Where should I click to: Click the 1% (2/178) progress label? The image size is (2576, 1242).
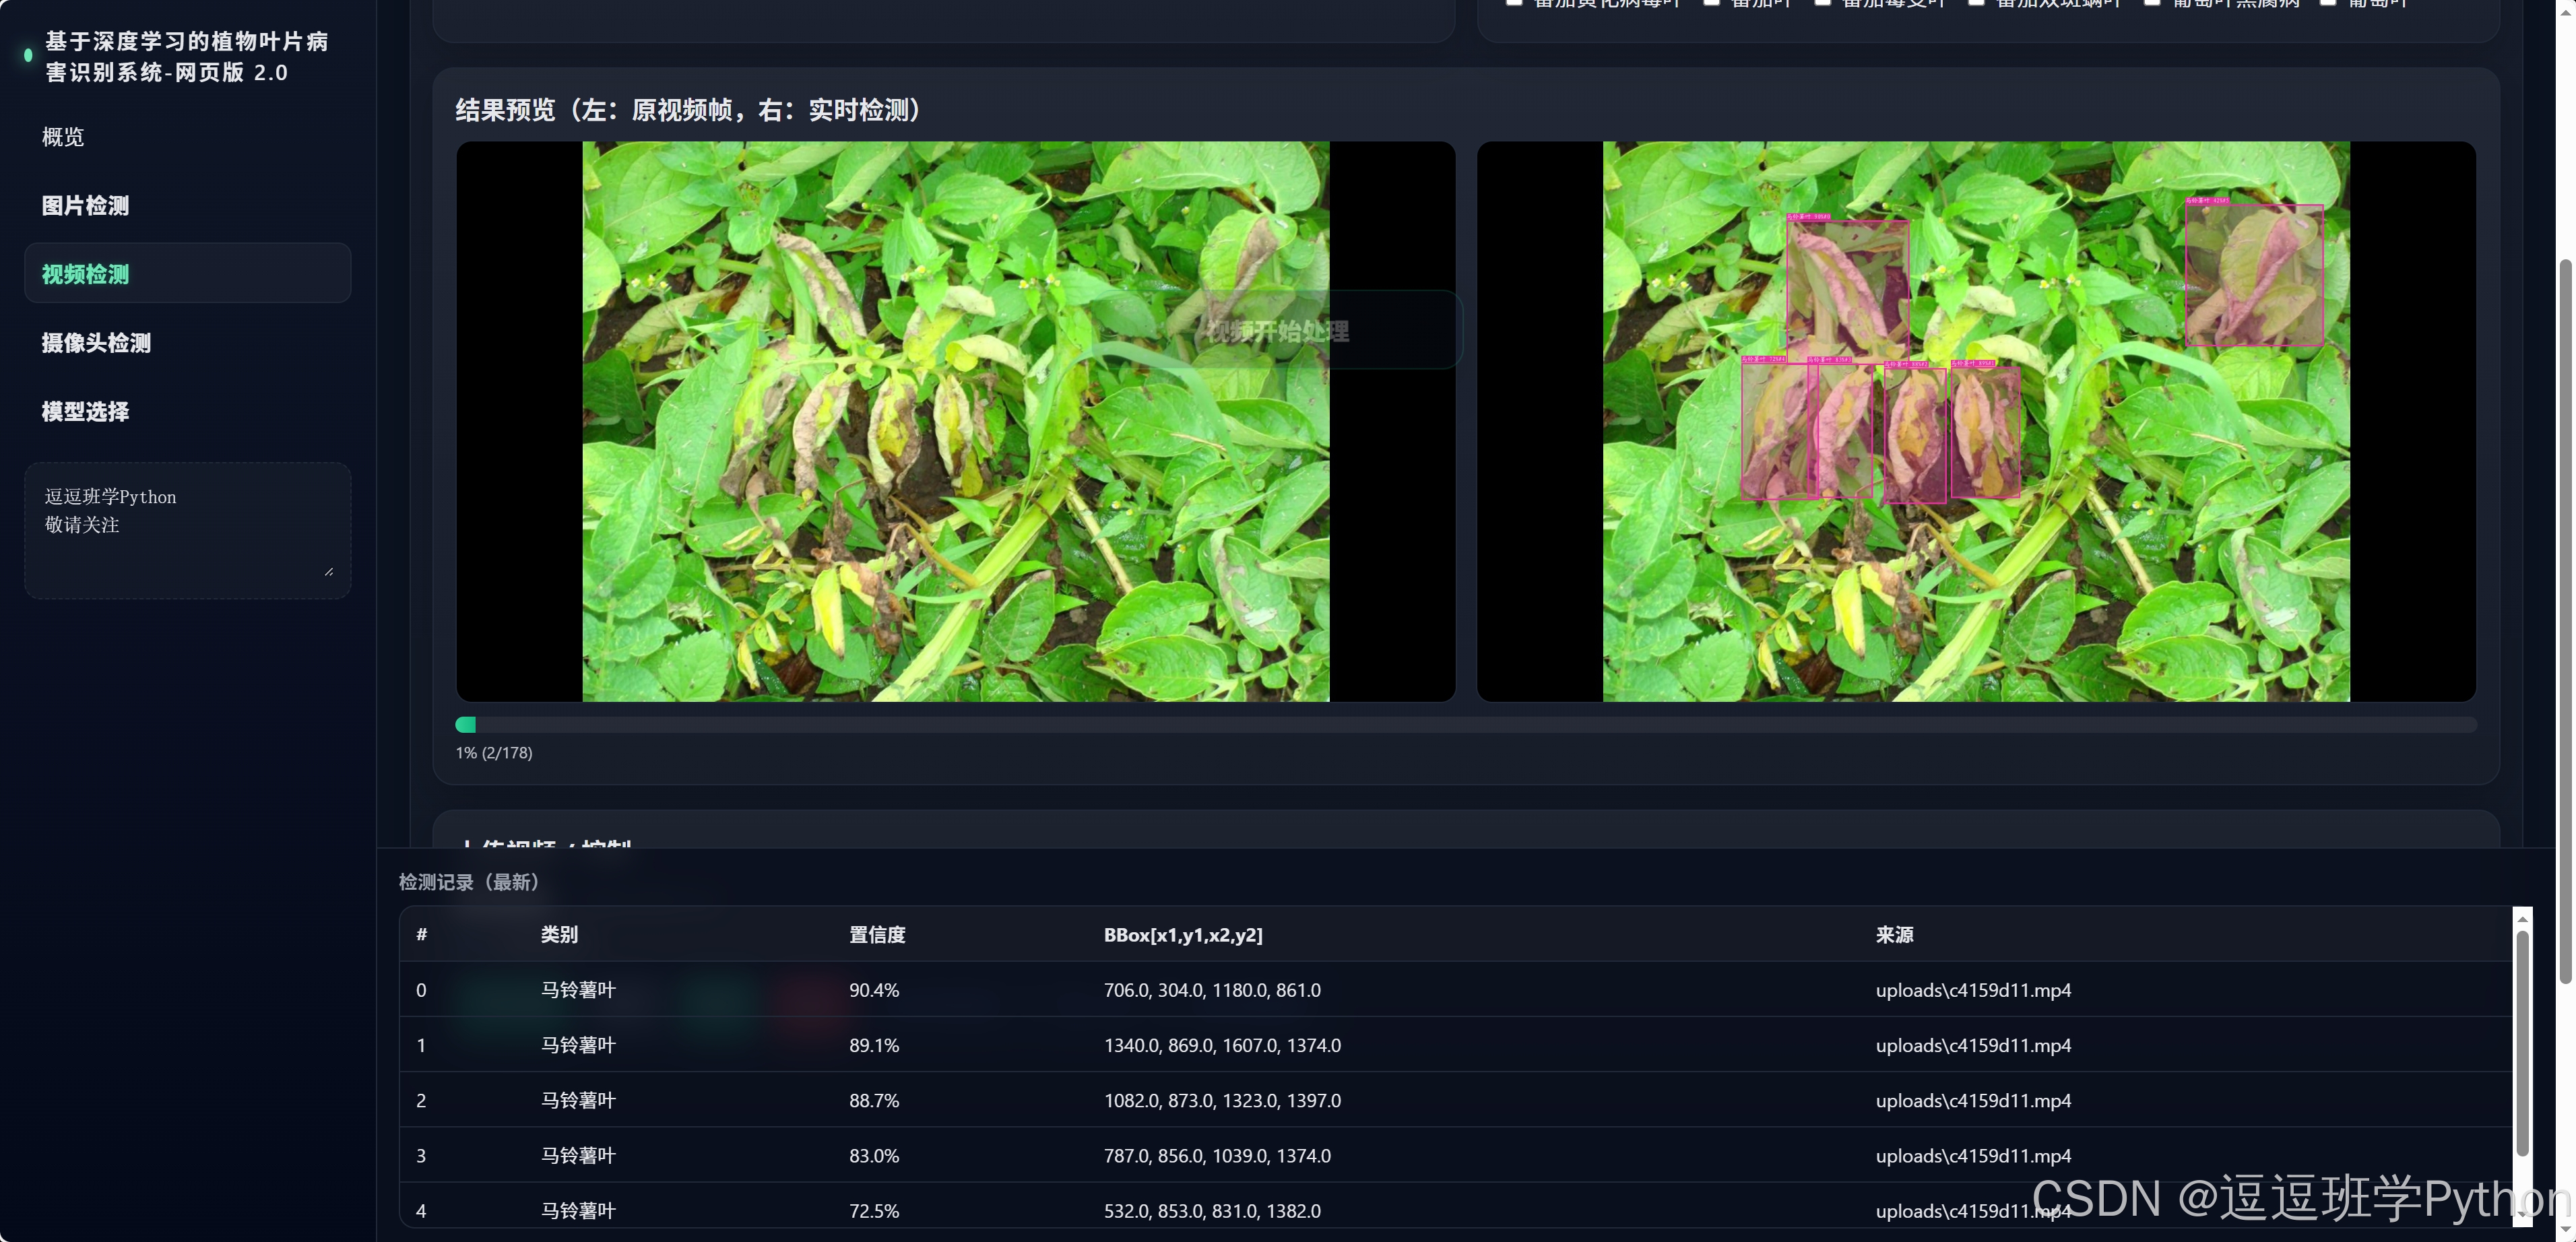click(494, 753)
